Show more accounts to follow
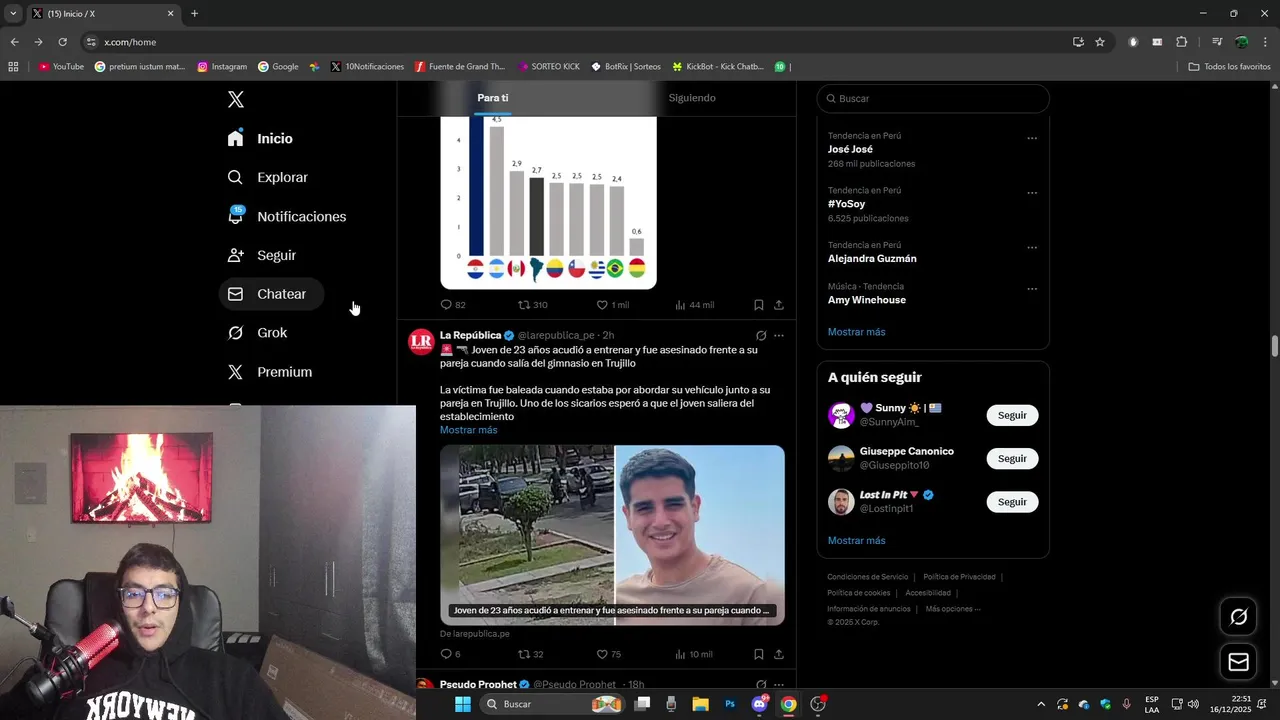Screen dimensions: 1280x720 856,541
